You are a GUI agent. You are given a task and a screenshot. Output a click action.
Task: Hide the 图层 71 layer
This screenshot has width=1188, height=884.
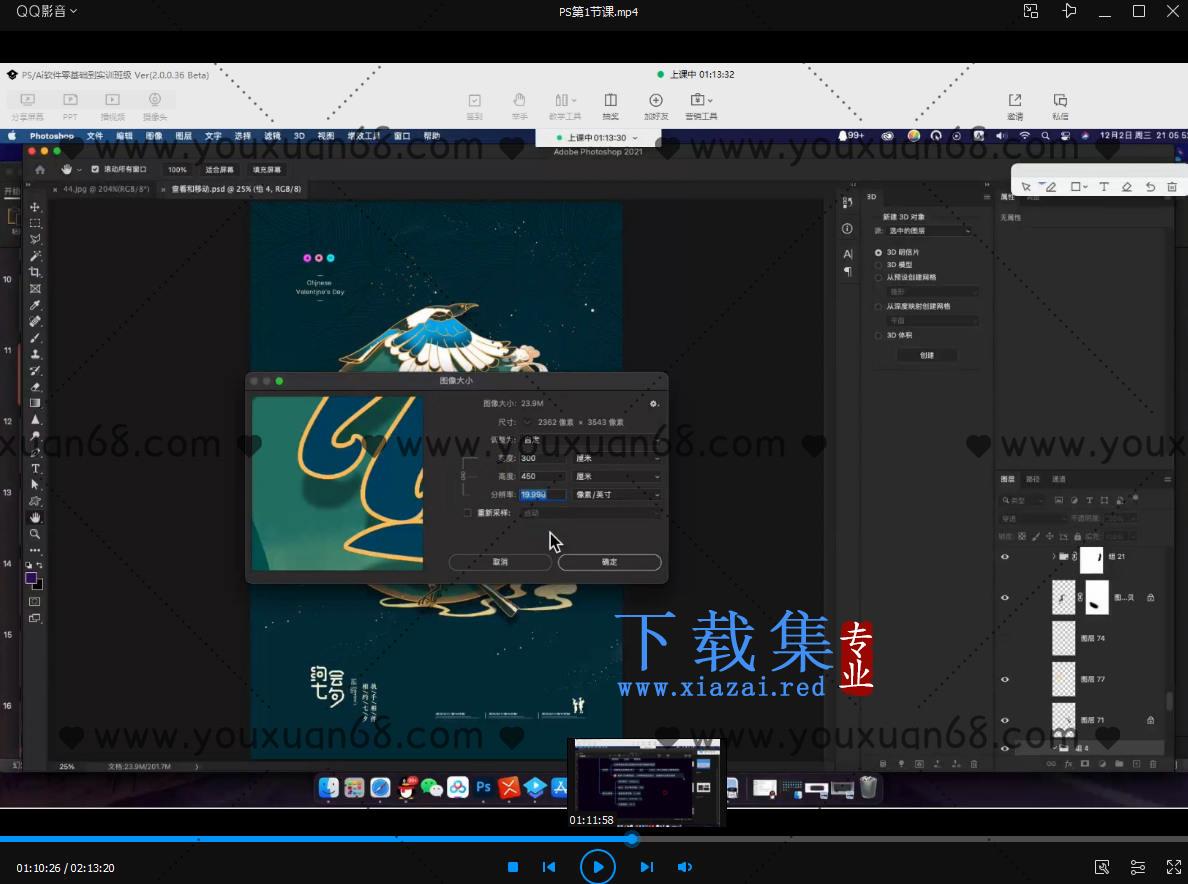[1005, 720]
